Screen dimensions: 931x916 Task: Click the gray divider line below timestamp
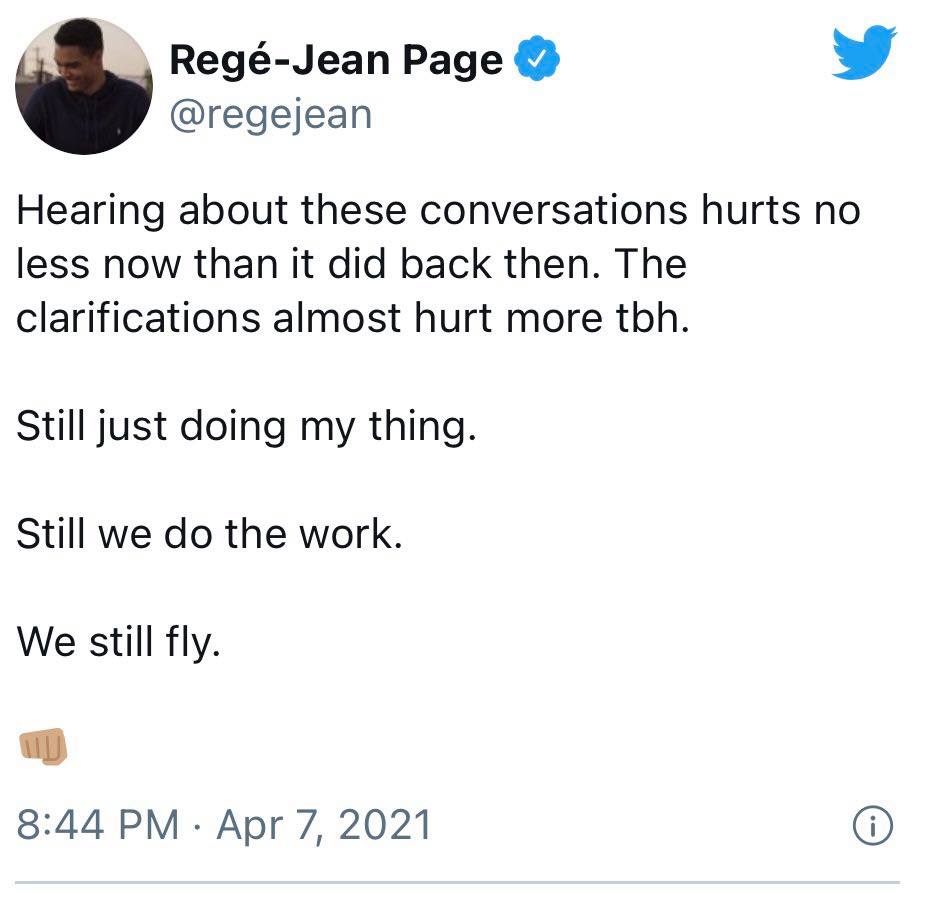click(x=457, y=883)
